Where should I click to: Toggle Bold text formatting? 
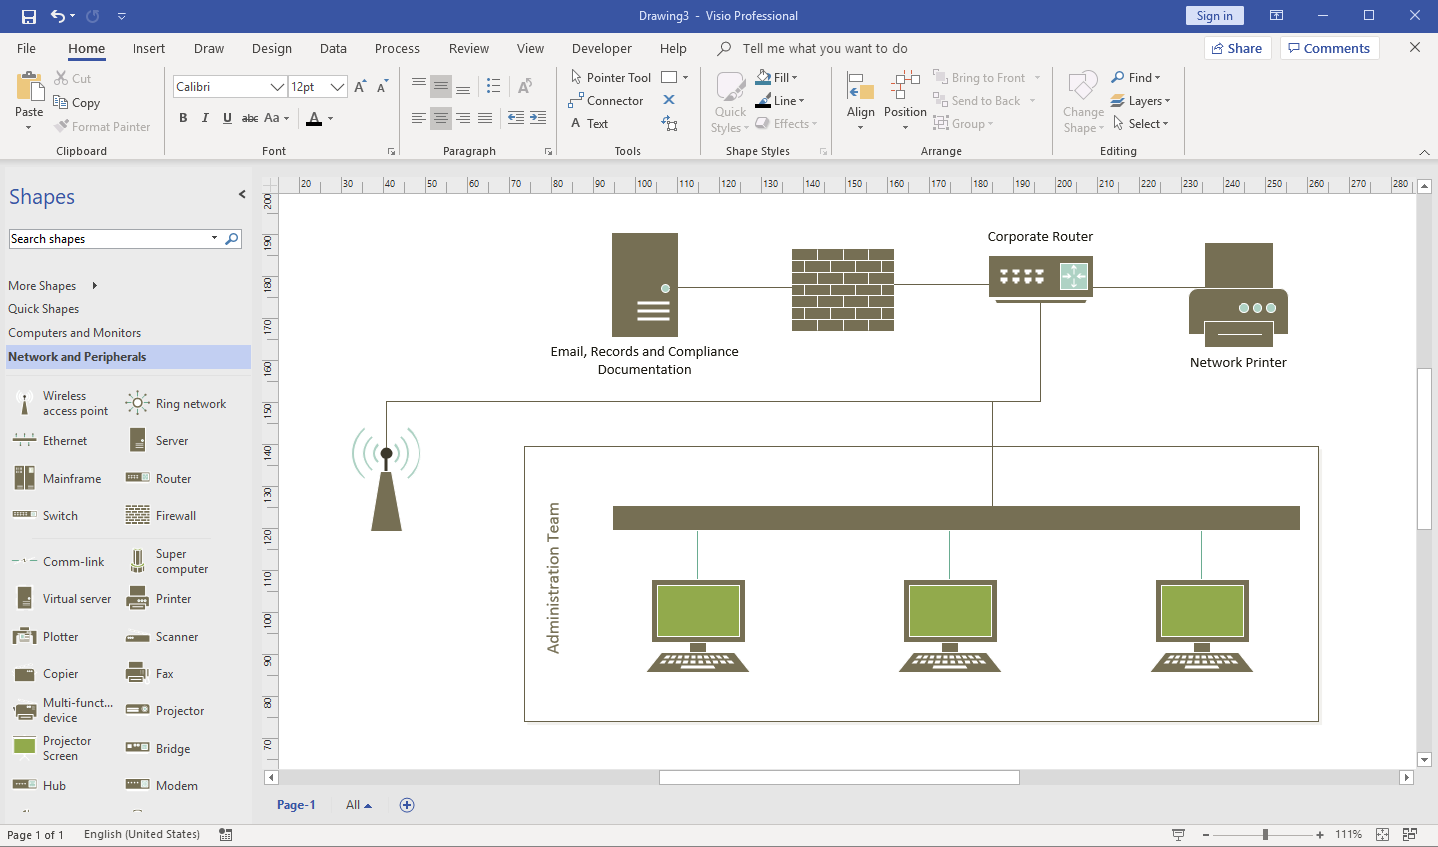[183, 117]
